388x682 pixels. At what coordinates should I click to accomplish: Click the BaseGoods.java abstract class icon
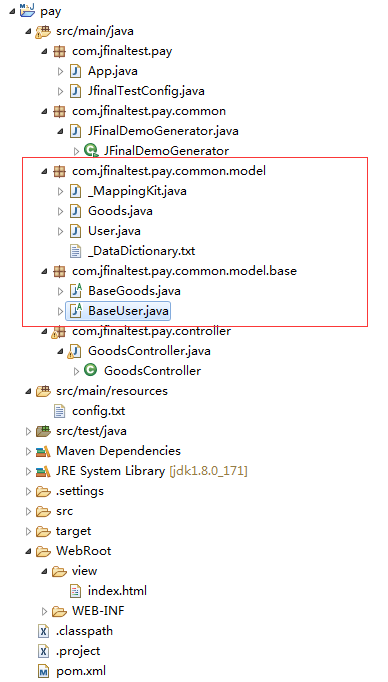[76, 291]
